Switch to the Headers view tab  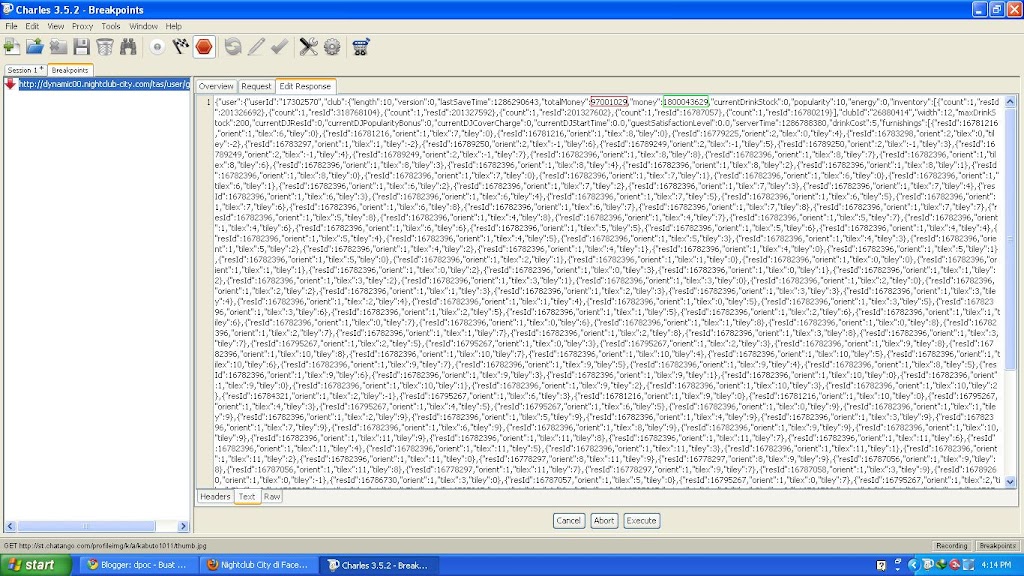tap(215, 496)
